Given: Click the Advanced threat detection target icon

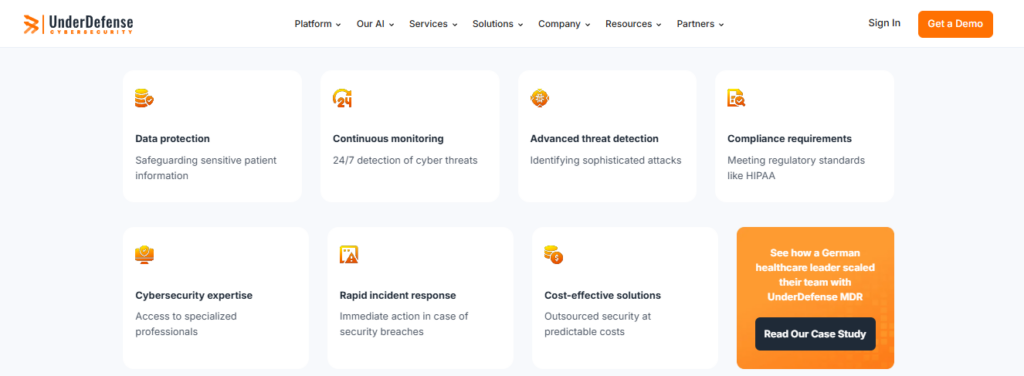Looking at the screenshot, I should (539, 98).
